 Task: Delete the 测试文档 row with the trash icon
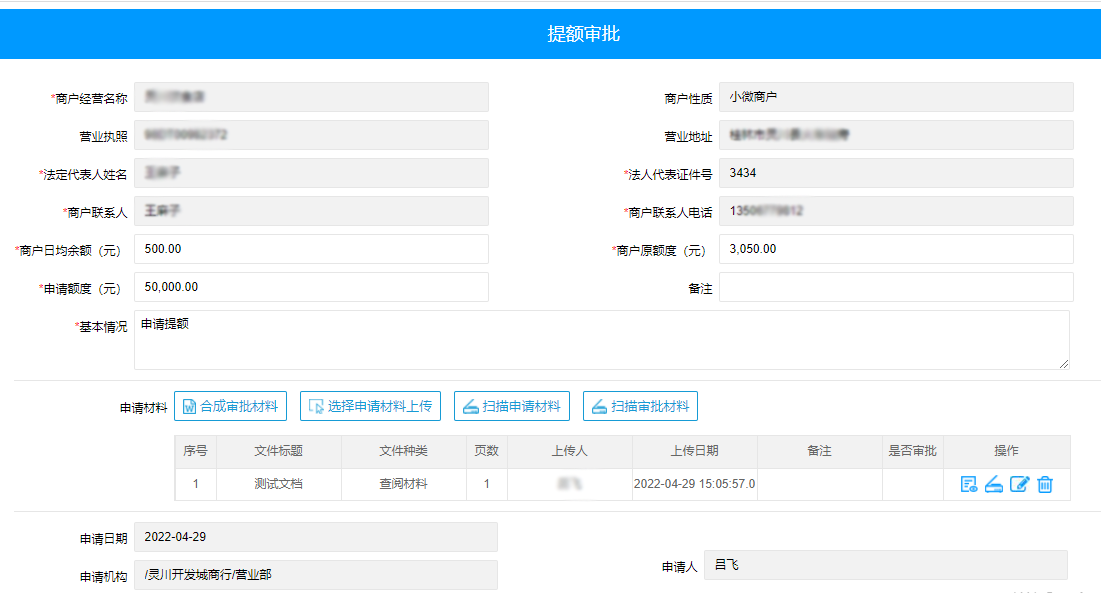(x=1044, y=485)
